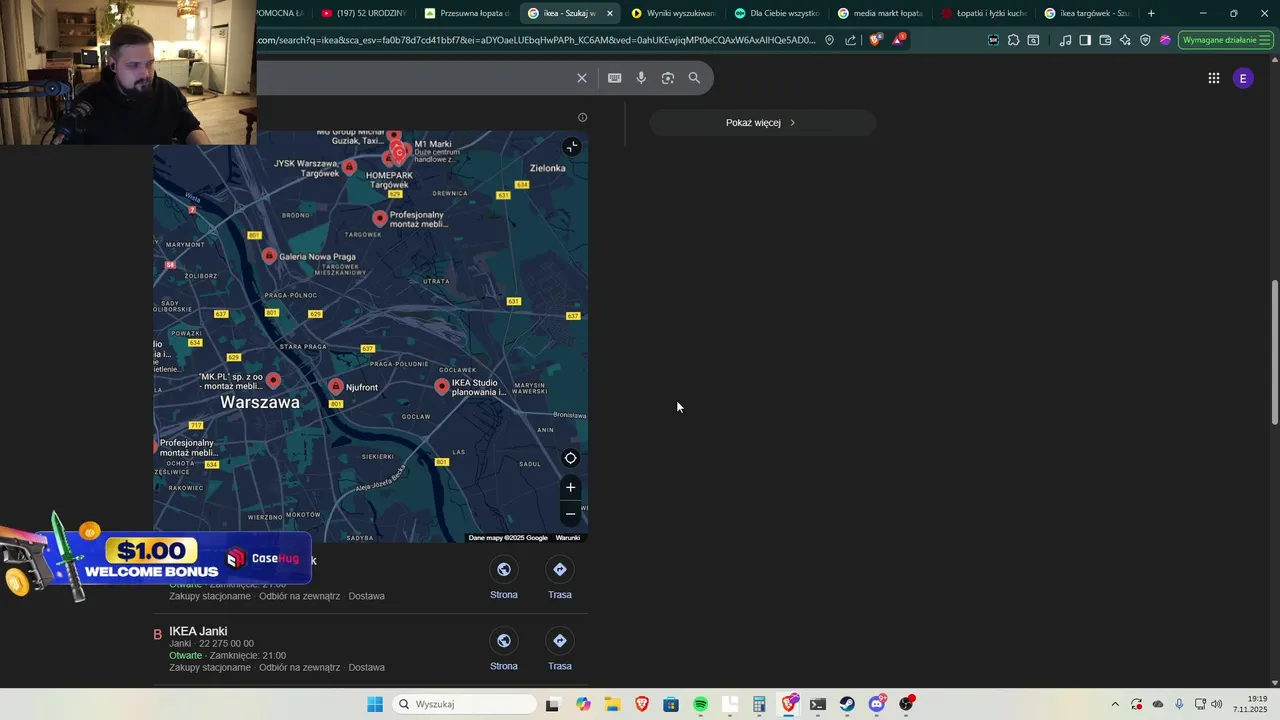Switch to Przesuwna łopata tab

pyautogui.click(x=467, y=13)
